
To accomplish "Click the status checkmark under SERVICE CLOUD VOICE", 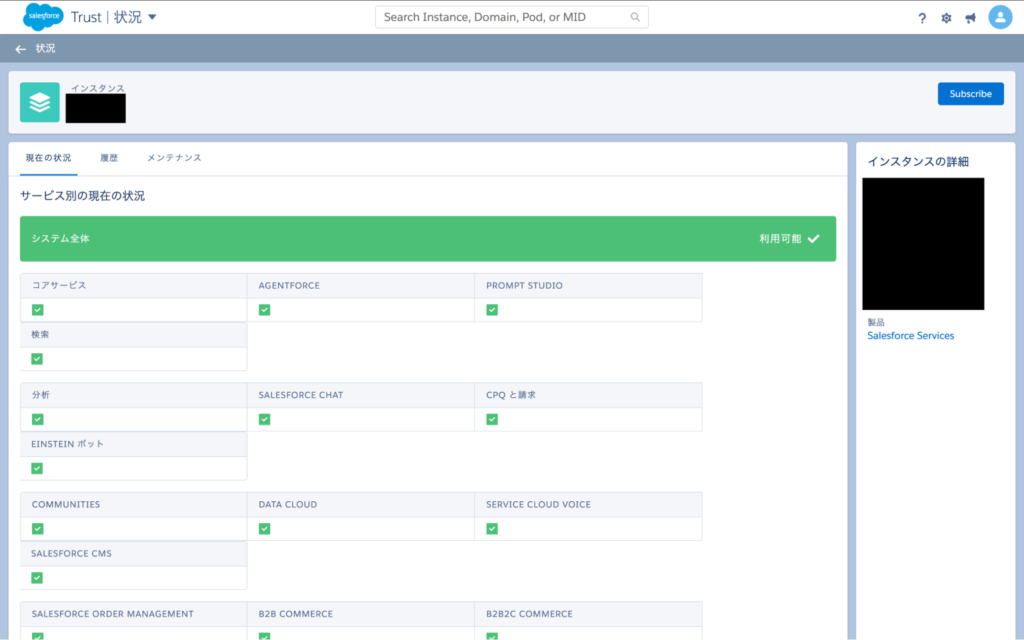I will (492, 528).
